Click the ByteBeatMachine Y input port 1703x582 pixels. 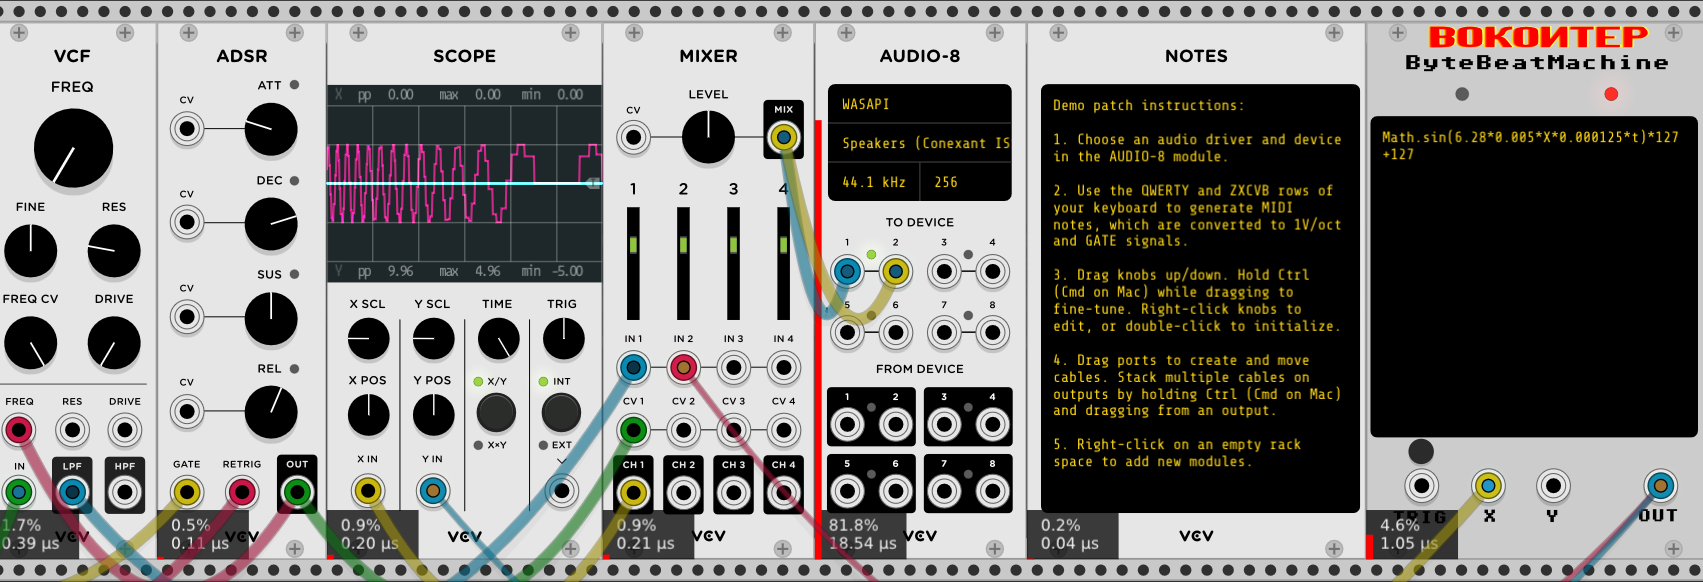[1553, 486]
